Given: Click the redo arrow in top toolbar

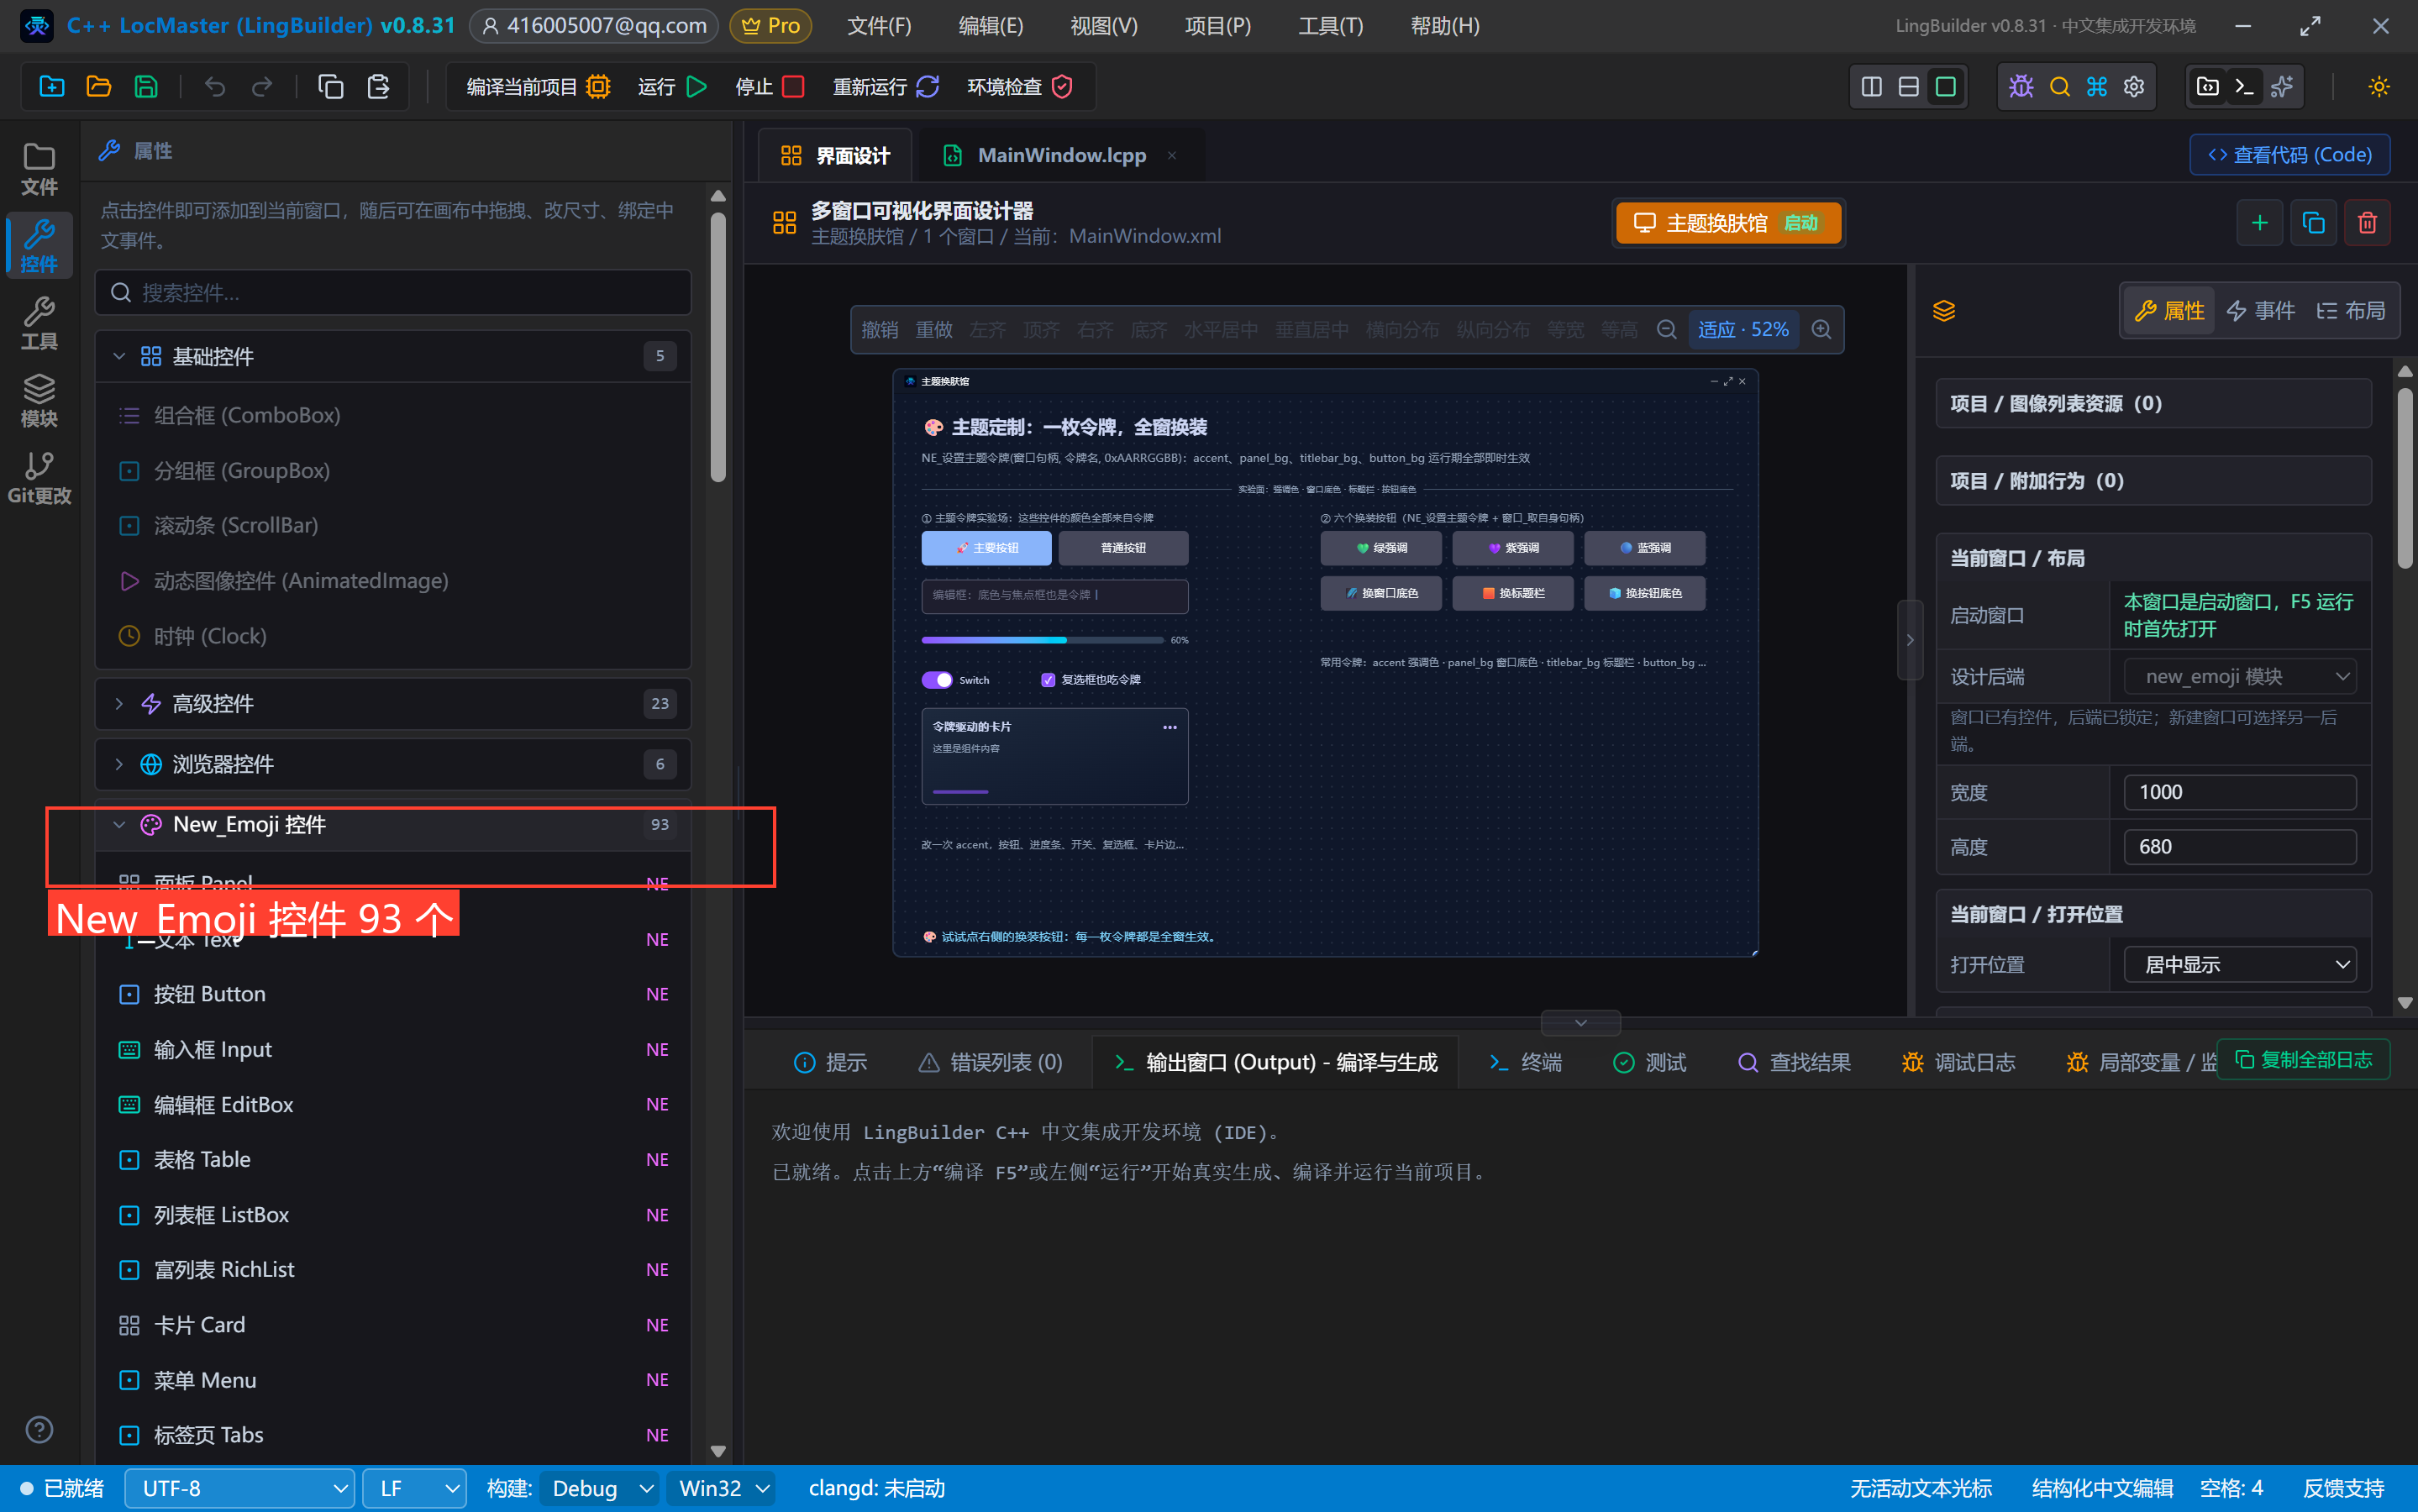Looking at the screenshot, I should [262, 87].
